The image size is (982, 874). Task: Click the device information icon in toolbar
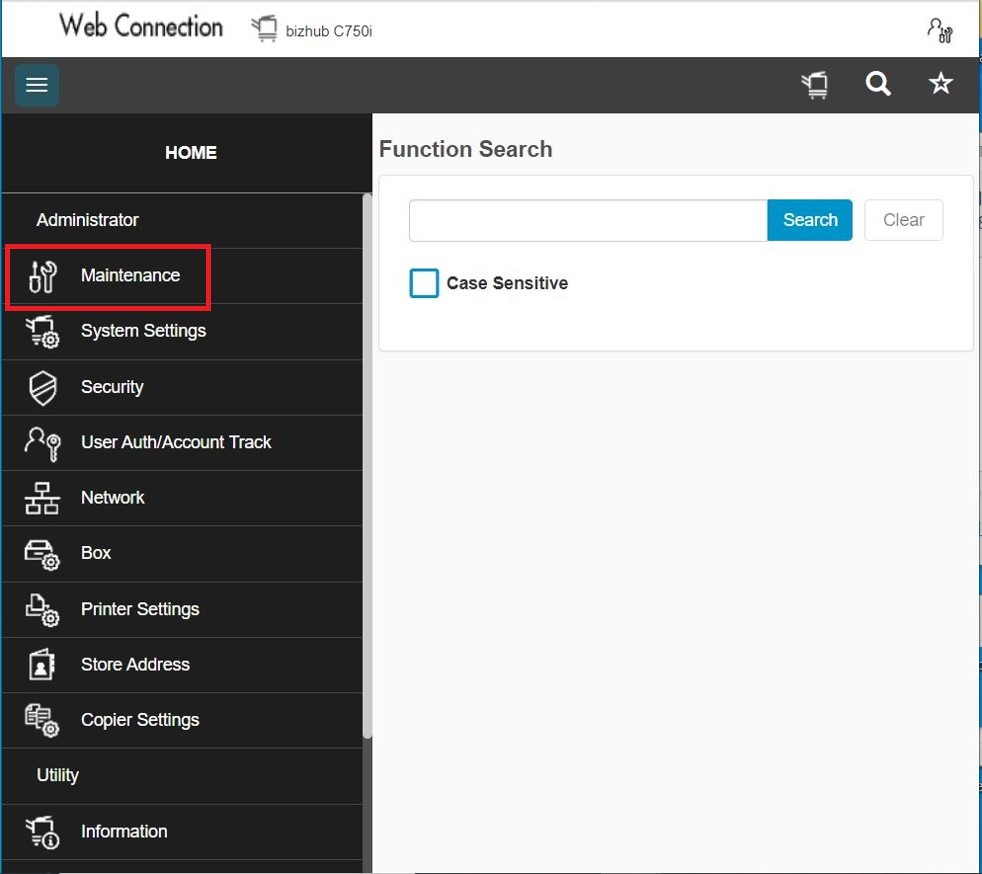[x=815, y=86]
